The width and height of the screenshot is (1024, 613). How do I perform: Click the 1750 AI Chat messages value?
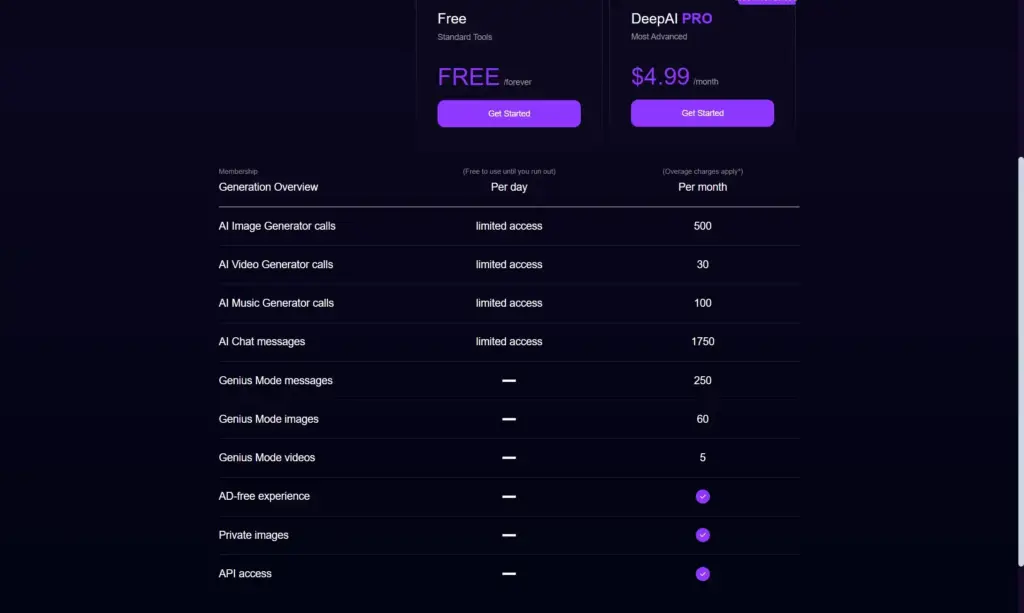[x=702, y=341]
